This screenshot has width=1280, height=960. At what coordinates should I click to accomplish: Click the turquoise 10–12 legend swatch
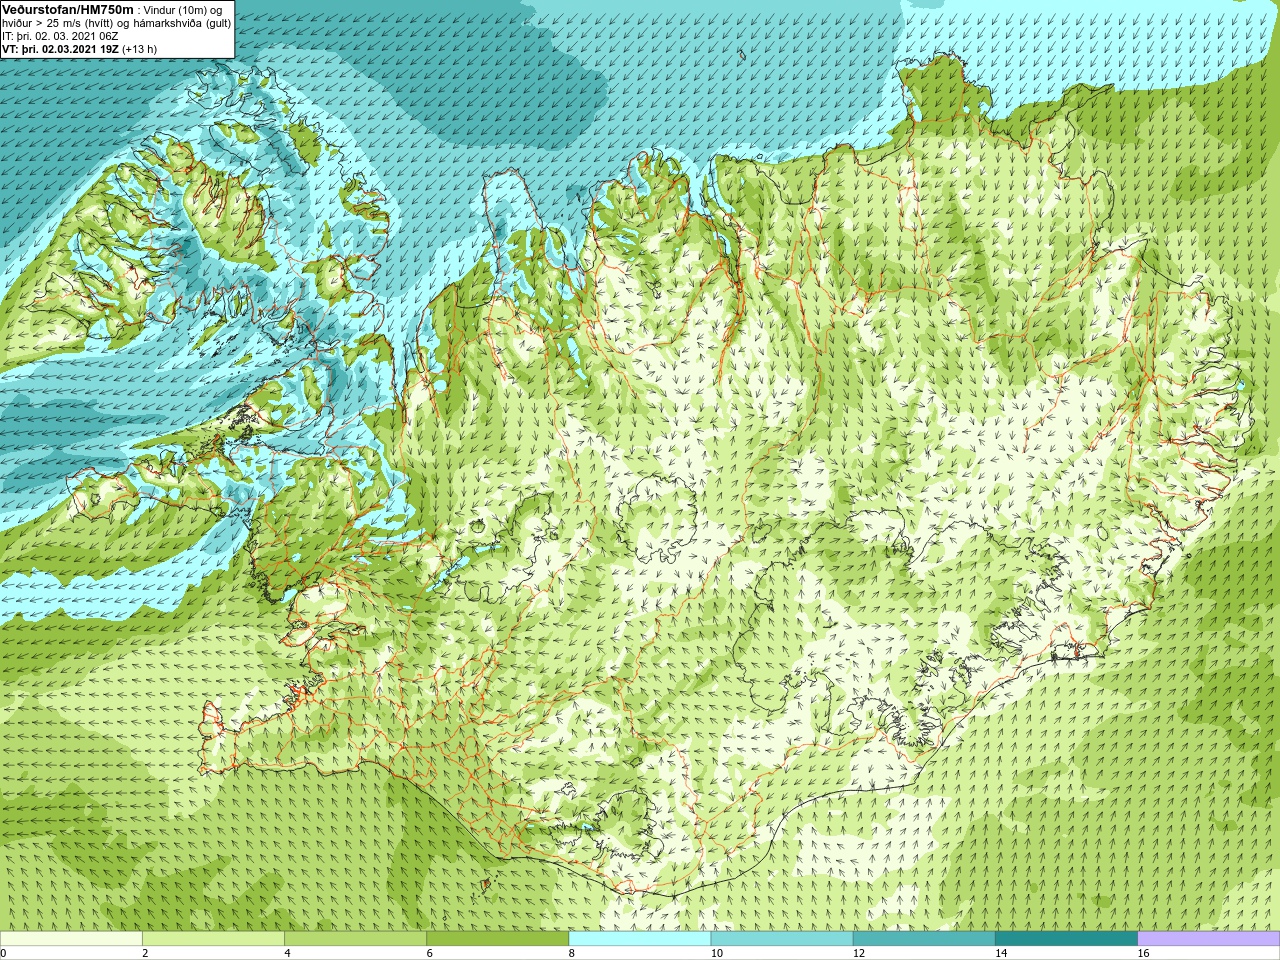(782, 939)
